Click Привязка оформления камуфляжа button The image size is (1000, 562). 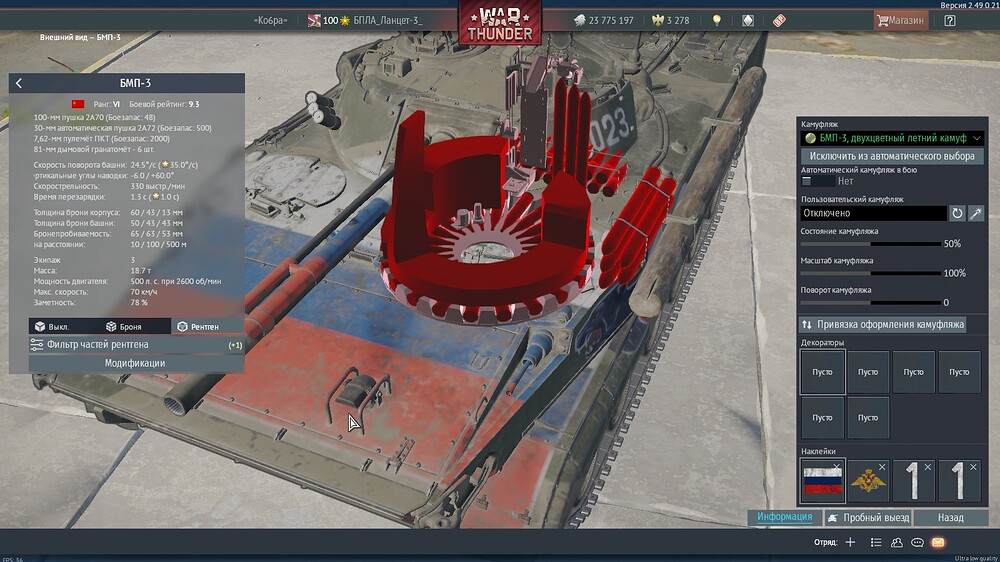point(883,324)
